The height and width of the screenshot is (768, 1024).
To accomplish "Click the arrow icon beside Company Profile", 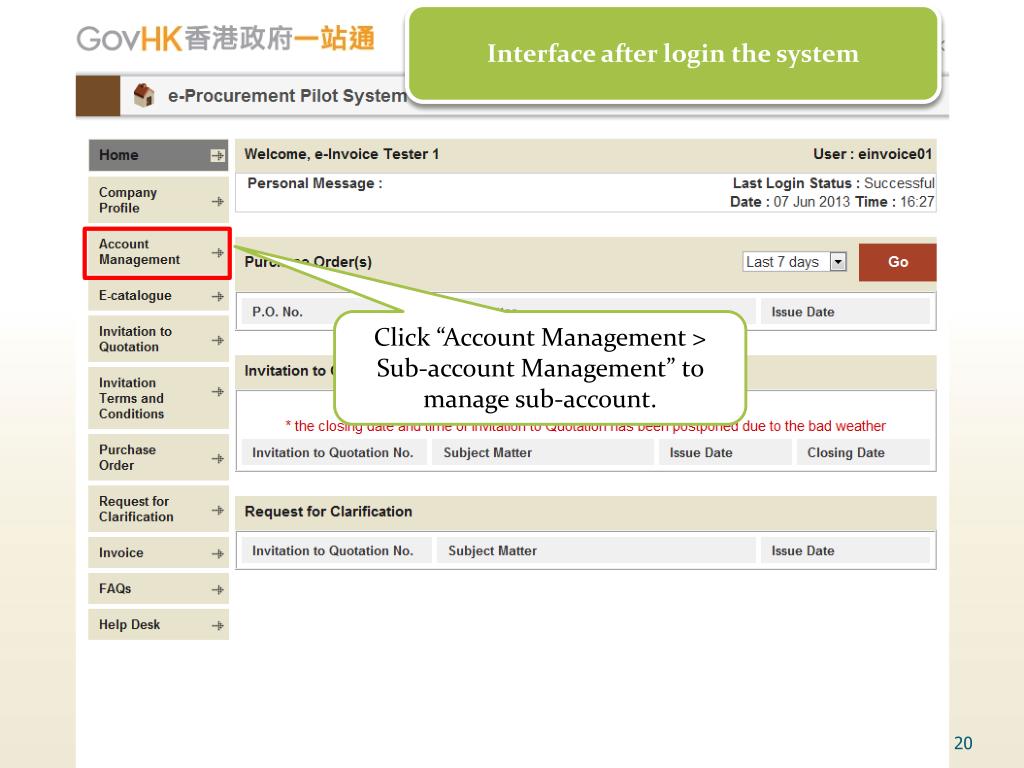I will [217, 201].
